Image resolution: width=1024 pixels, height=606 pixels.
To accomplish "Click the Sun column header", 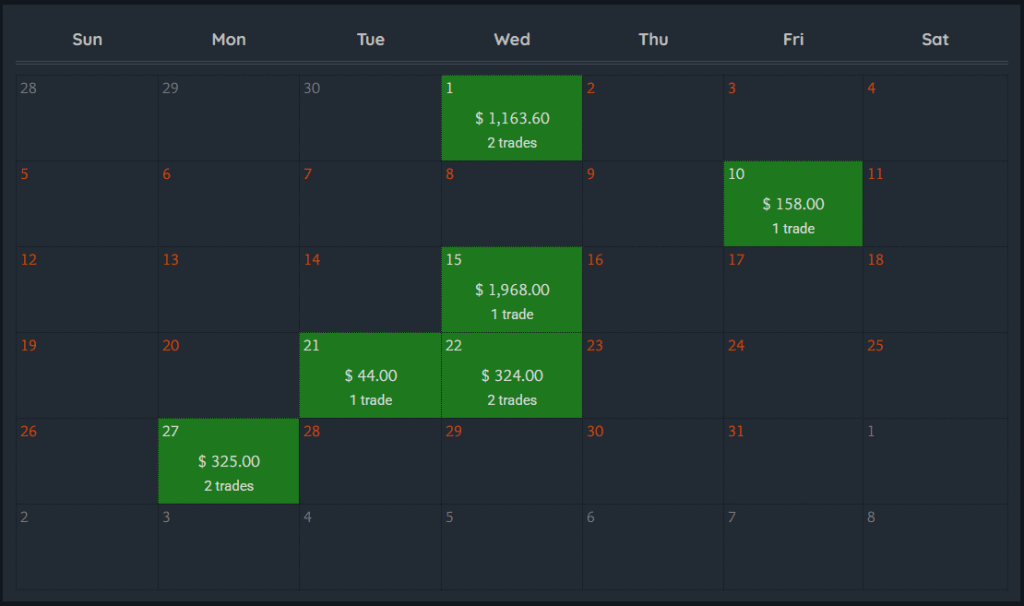I will pyautogui.click(x=87, y=40).
